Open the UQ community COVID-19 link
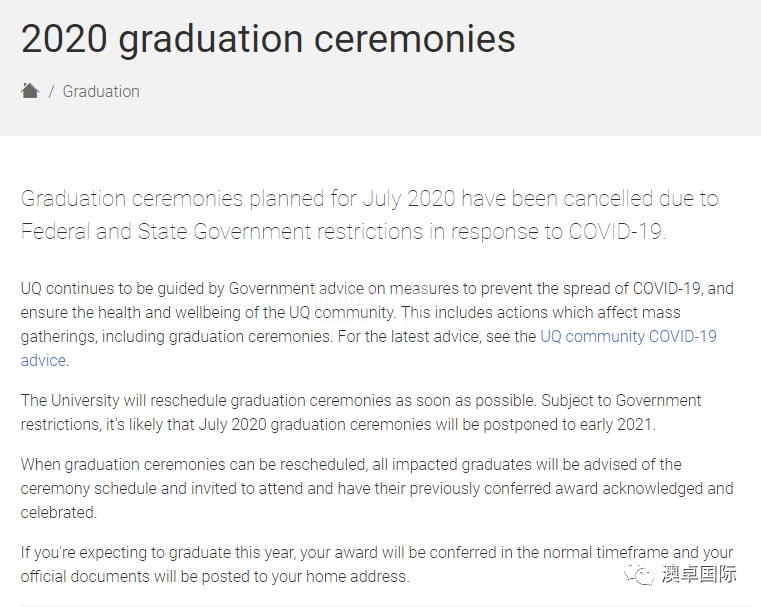 coord(629,336)
